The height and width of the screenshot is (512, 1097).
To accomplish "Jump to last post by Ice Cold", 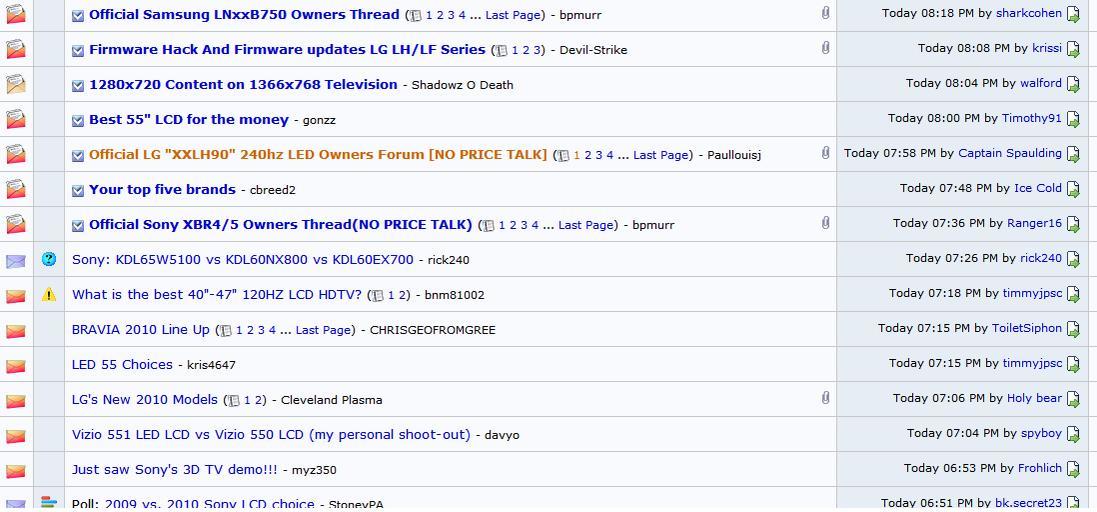I will pos(1073,189).
